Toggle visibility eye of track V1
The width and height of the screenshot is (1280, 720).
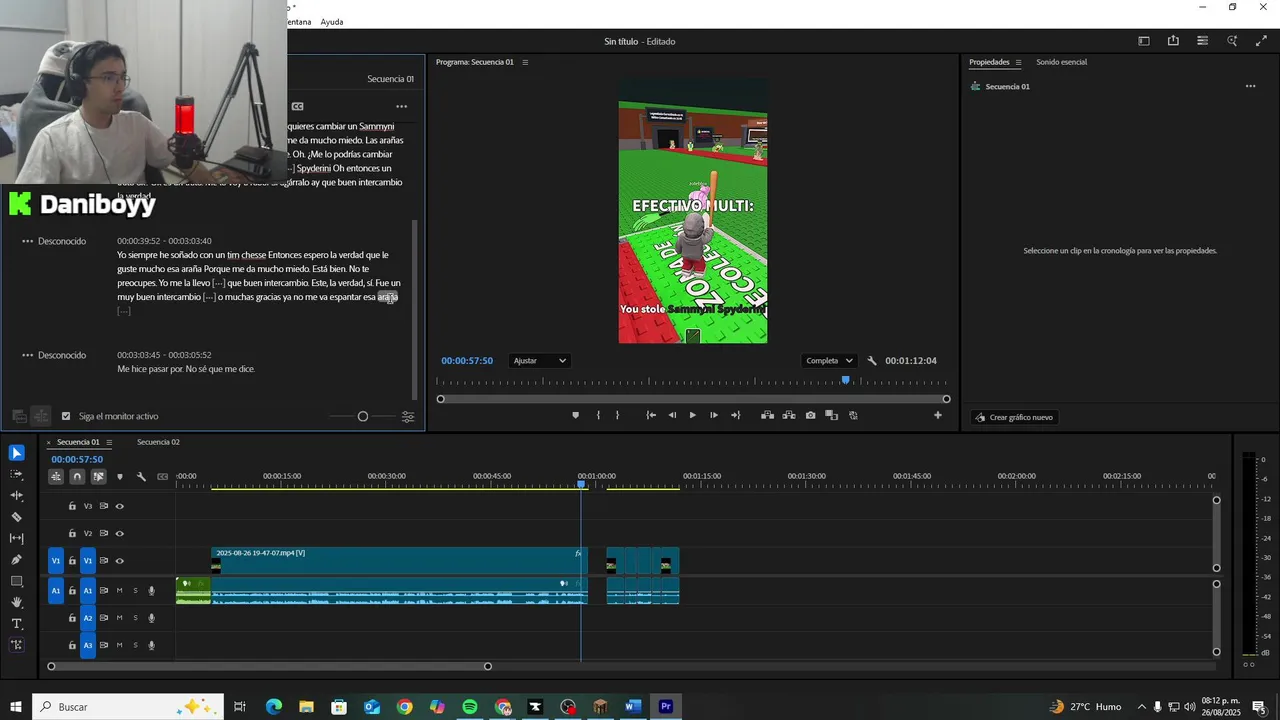pos(120,561)
